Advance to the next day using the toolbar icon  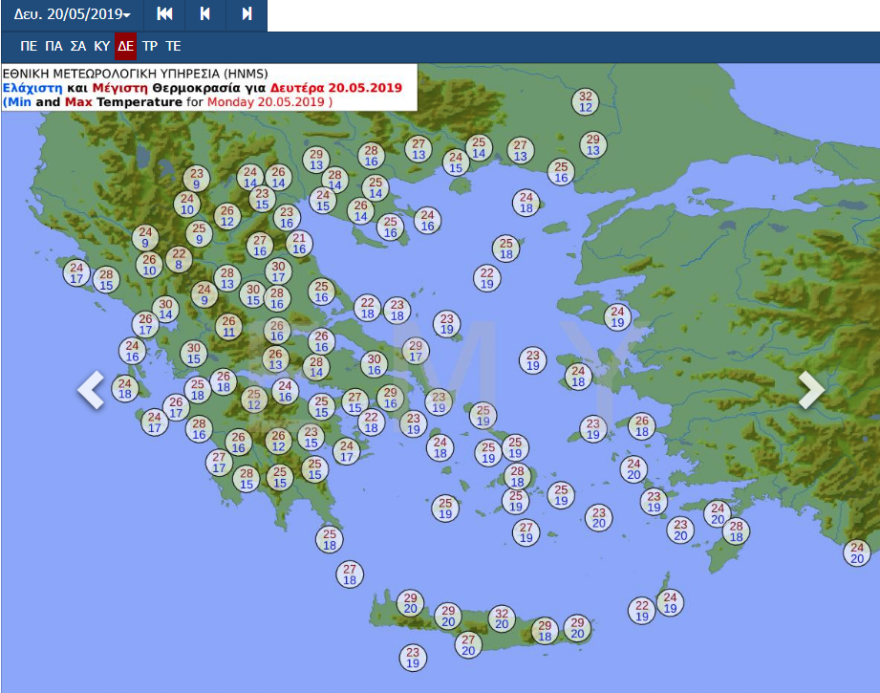point(246,15)
